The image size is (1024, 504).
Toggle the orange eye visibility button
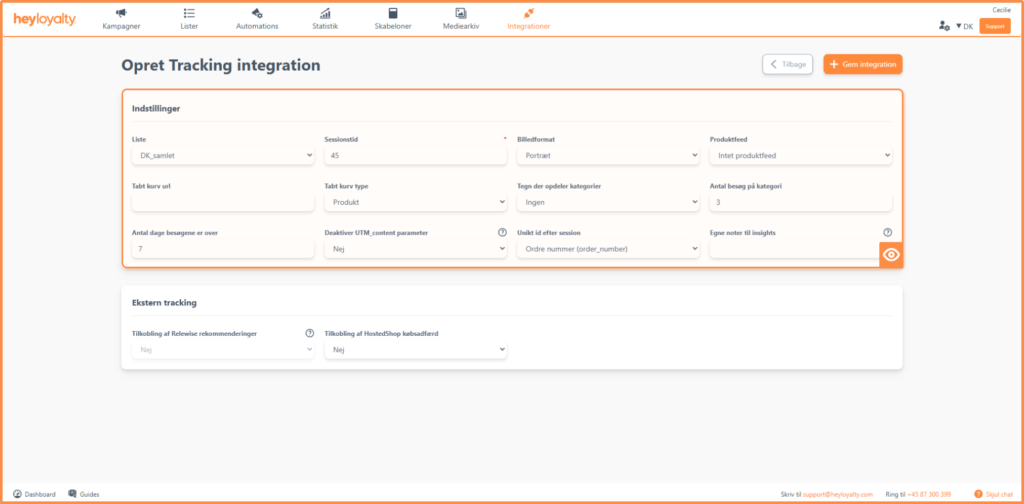pos(891,255)
